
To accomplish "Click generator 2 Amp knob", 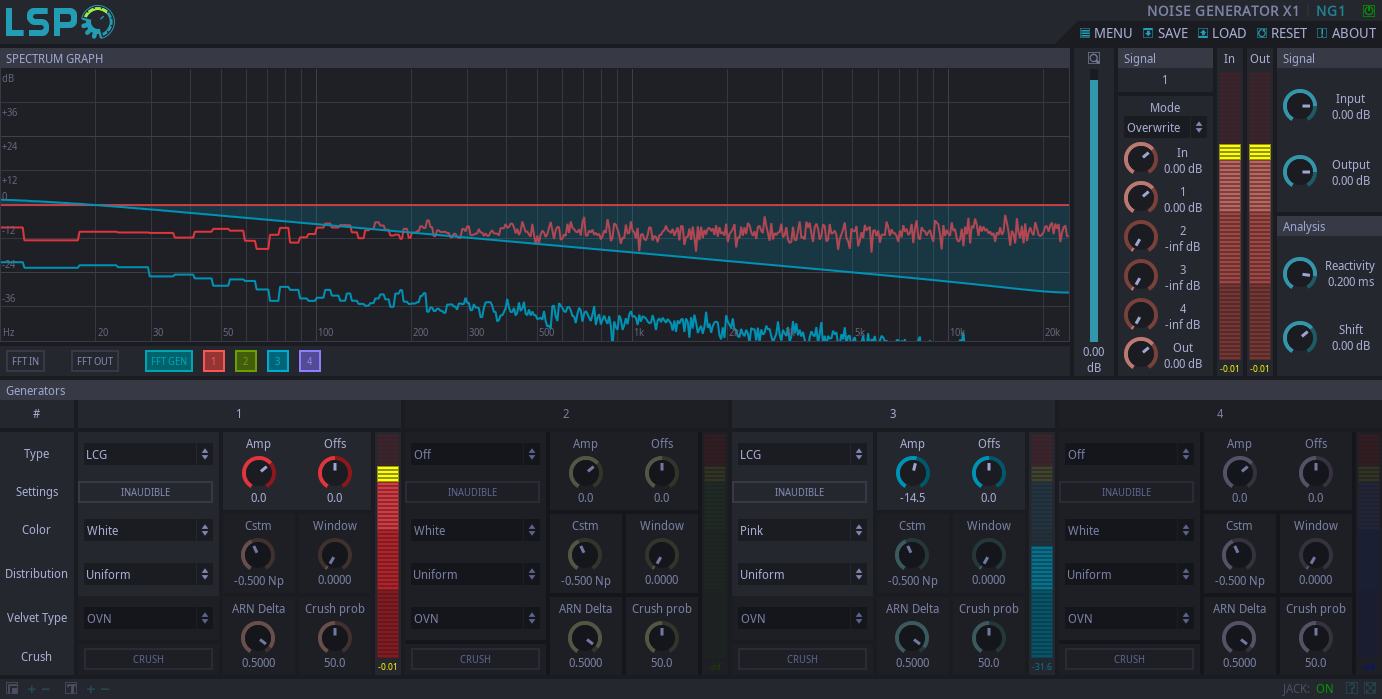I will pos(585,472).
